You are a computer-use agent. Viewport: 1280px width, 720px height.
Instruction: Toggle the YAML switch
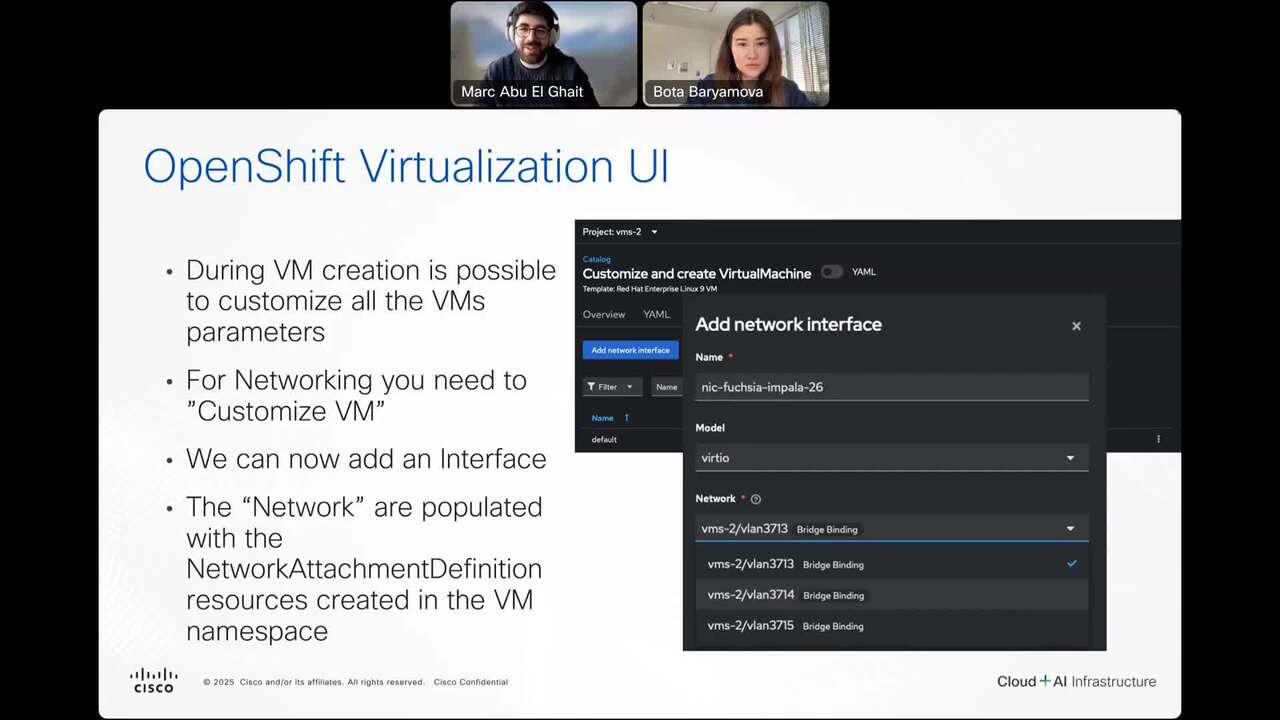[831, 272]
